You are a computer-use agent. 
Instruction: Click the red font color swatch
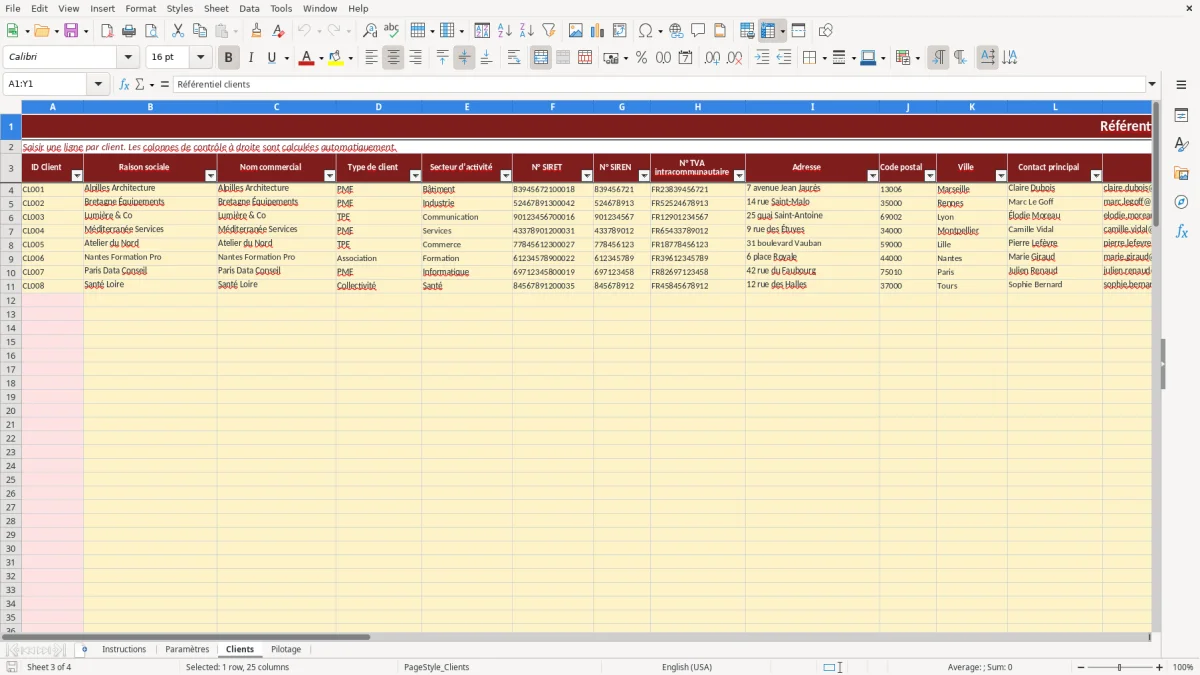[306, 58]
